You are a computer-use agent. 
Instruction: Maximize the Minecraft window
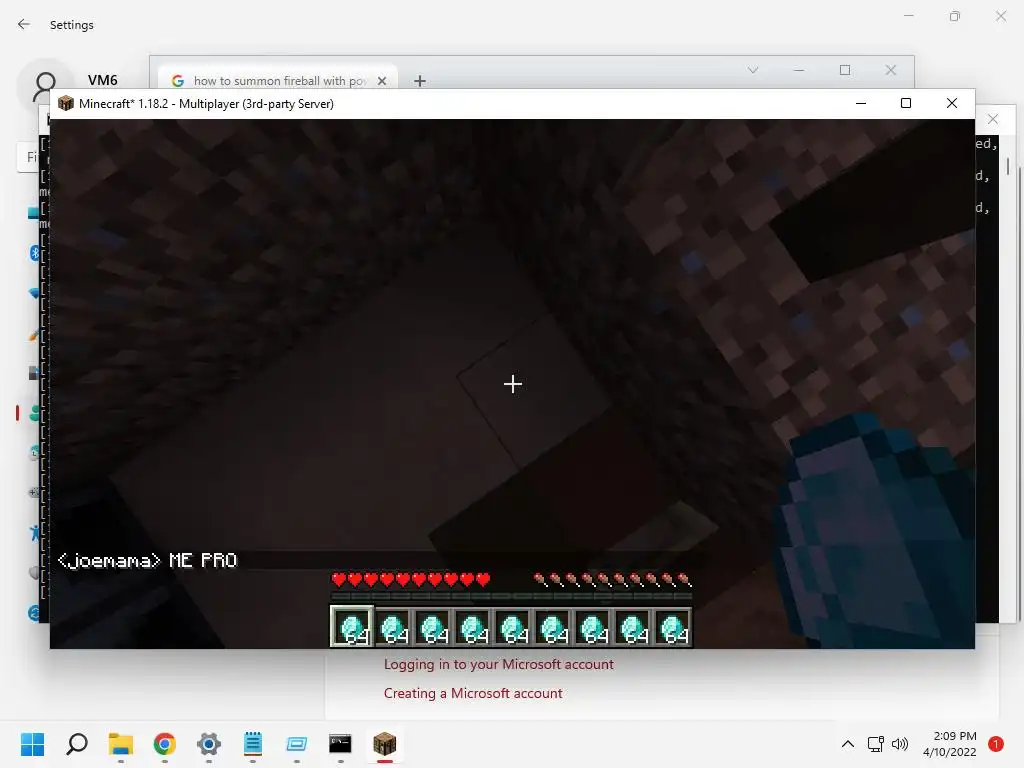pos(906,103)
